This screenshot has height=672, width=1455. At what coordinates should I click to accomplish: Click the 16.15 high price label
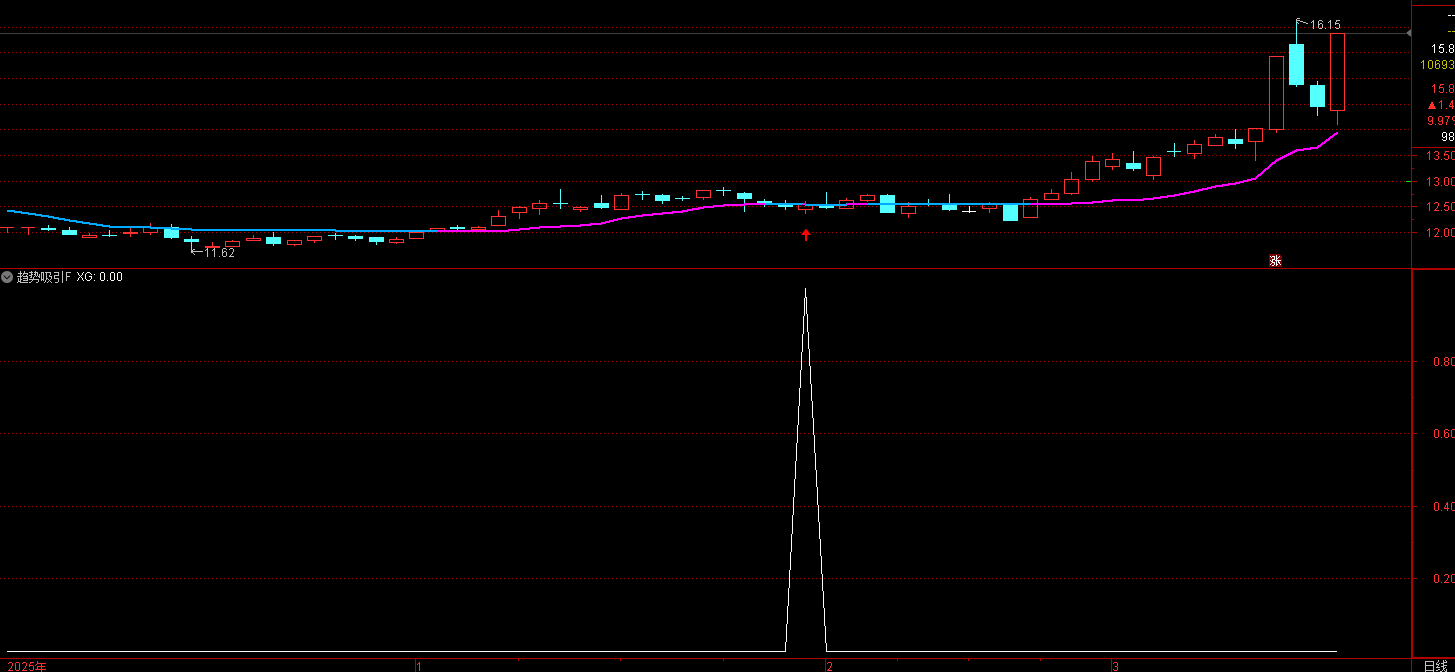click(1324, 24)
